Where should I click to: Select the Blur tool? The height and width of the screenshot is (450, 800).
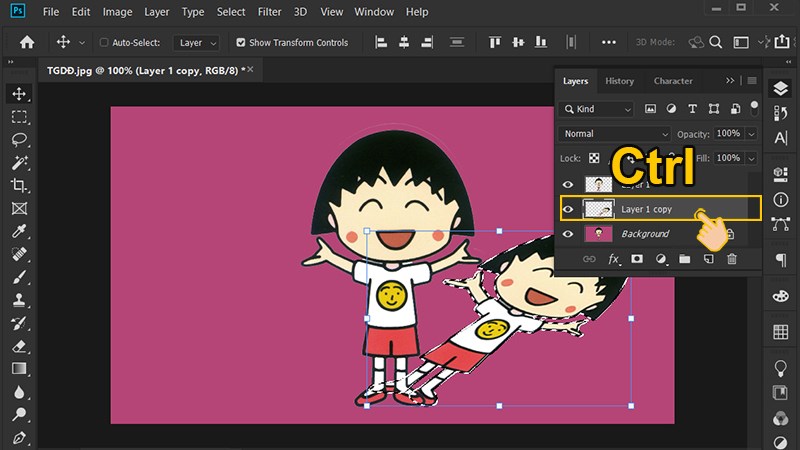pos(19,392)
